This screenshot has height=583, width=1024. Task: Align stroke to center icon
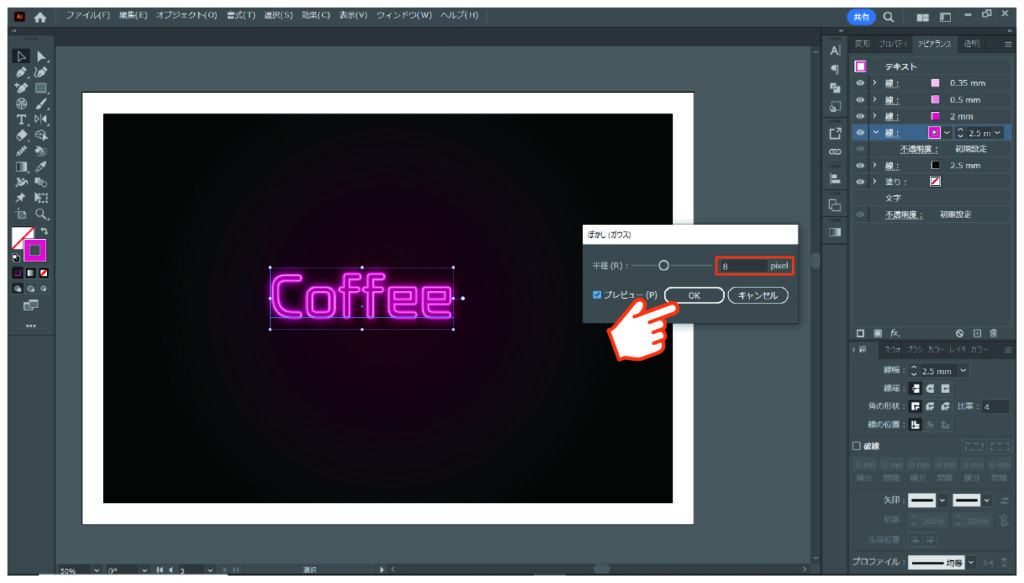[x=916, y=425]
